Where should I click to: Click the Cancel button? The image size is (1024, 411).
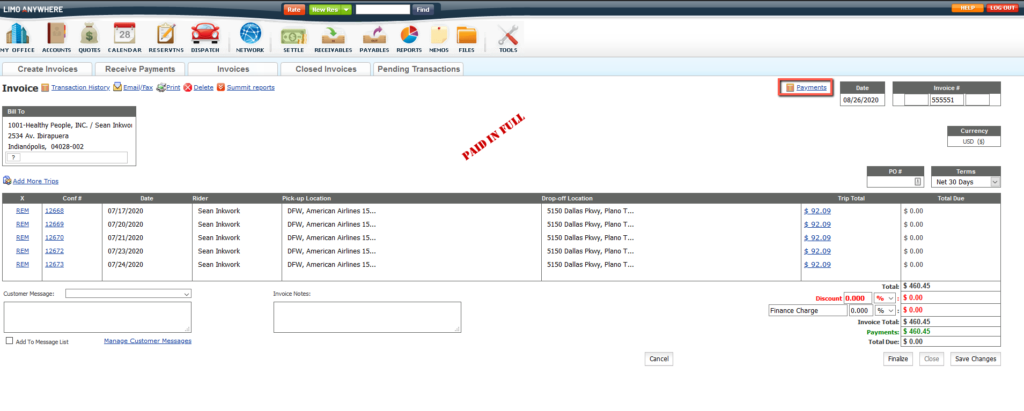(x=659, y=359)
